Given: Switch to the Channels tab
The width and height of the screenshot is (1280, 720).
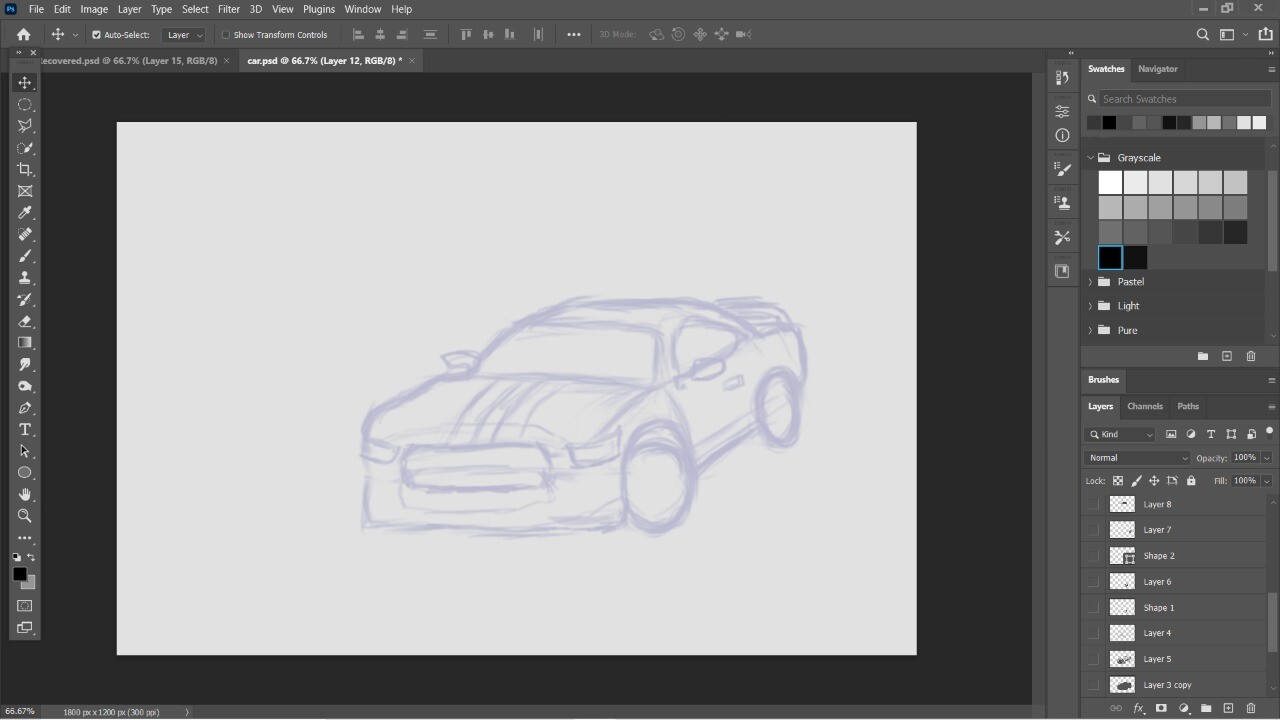Looking at the screenshot, I should click(1145, 406).
